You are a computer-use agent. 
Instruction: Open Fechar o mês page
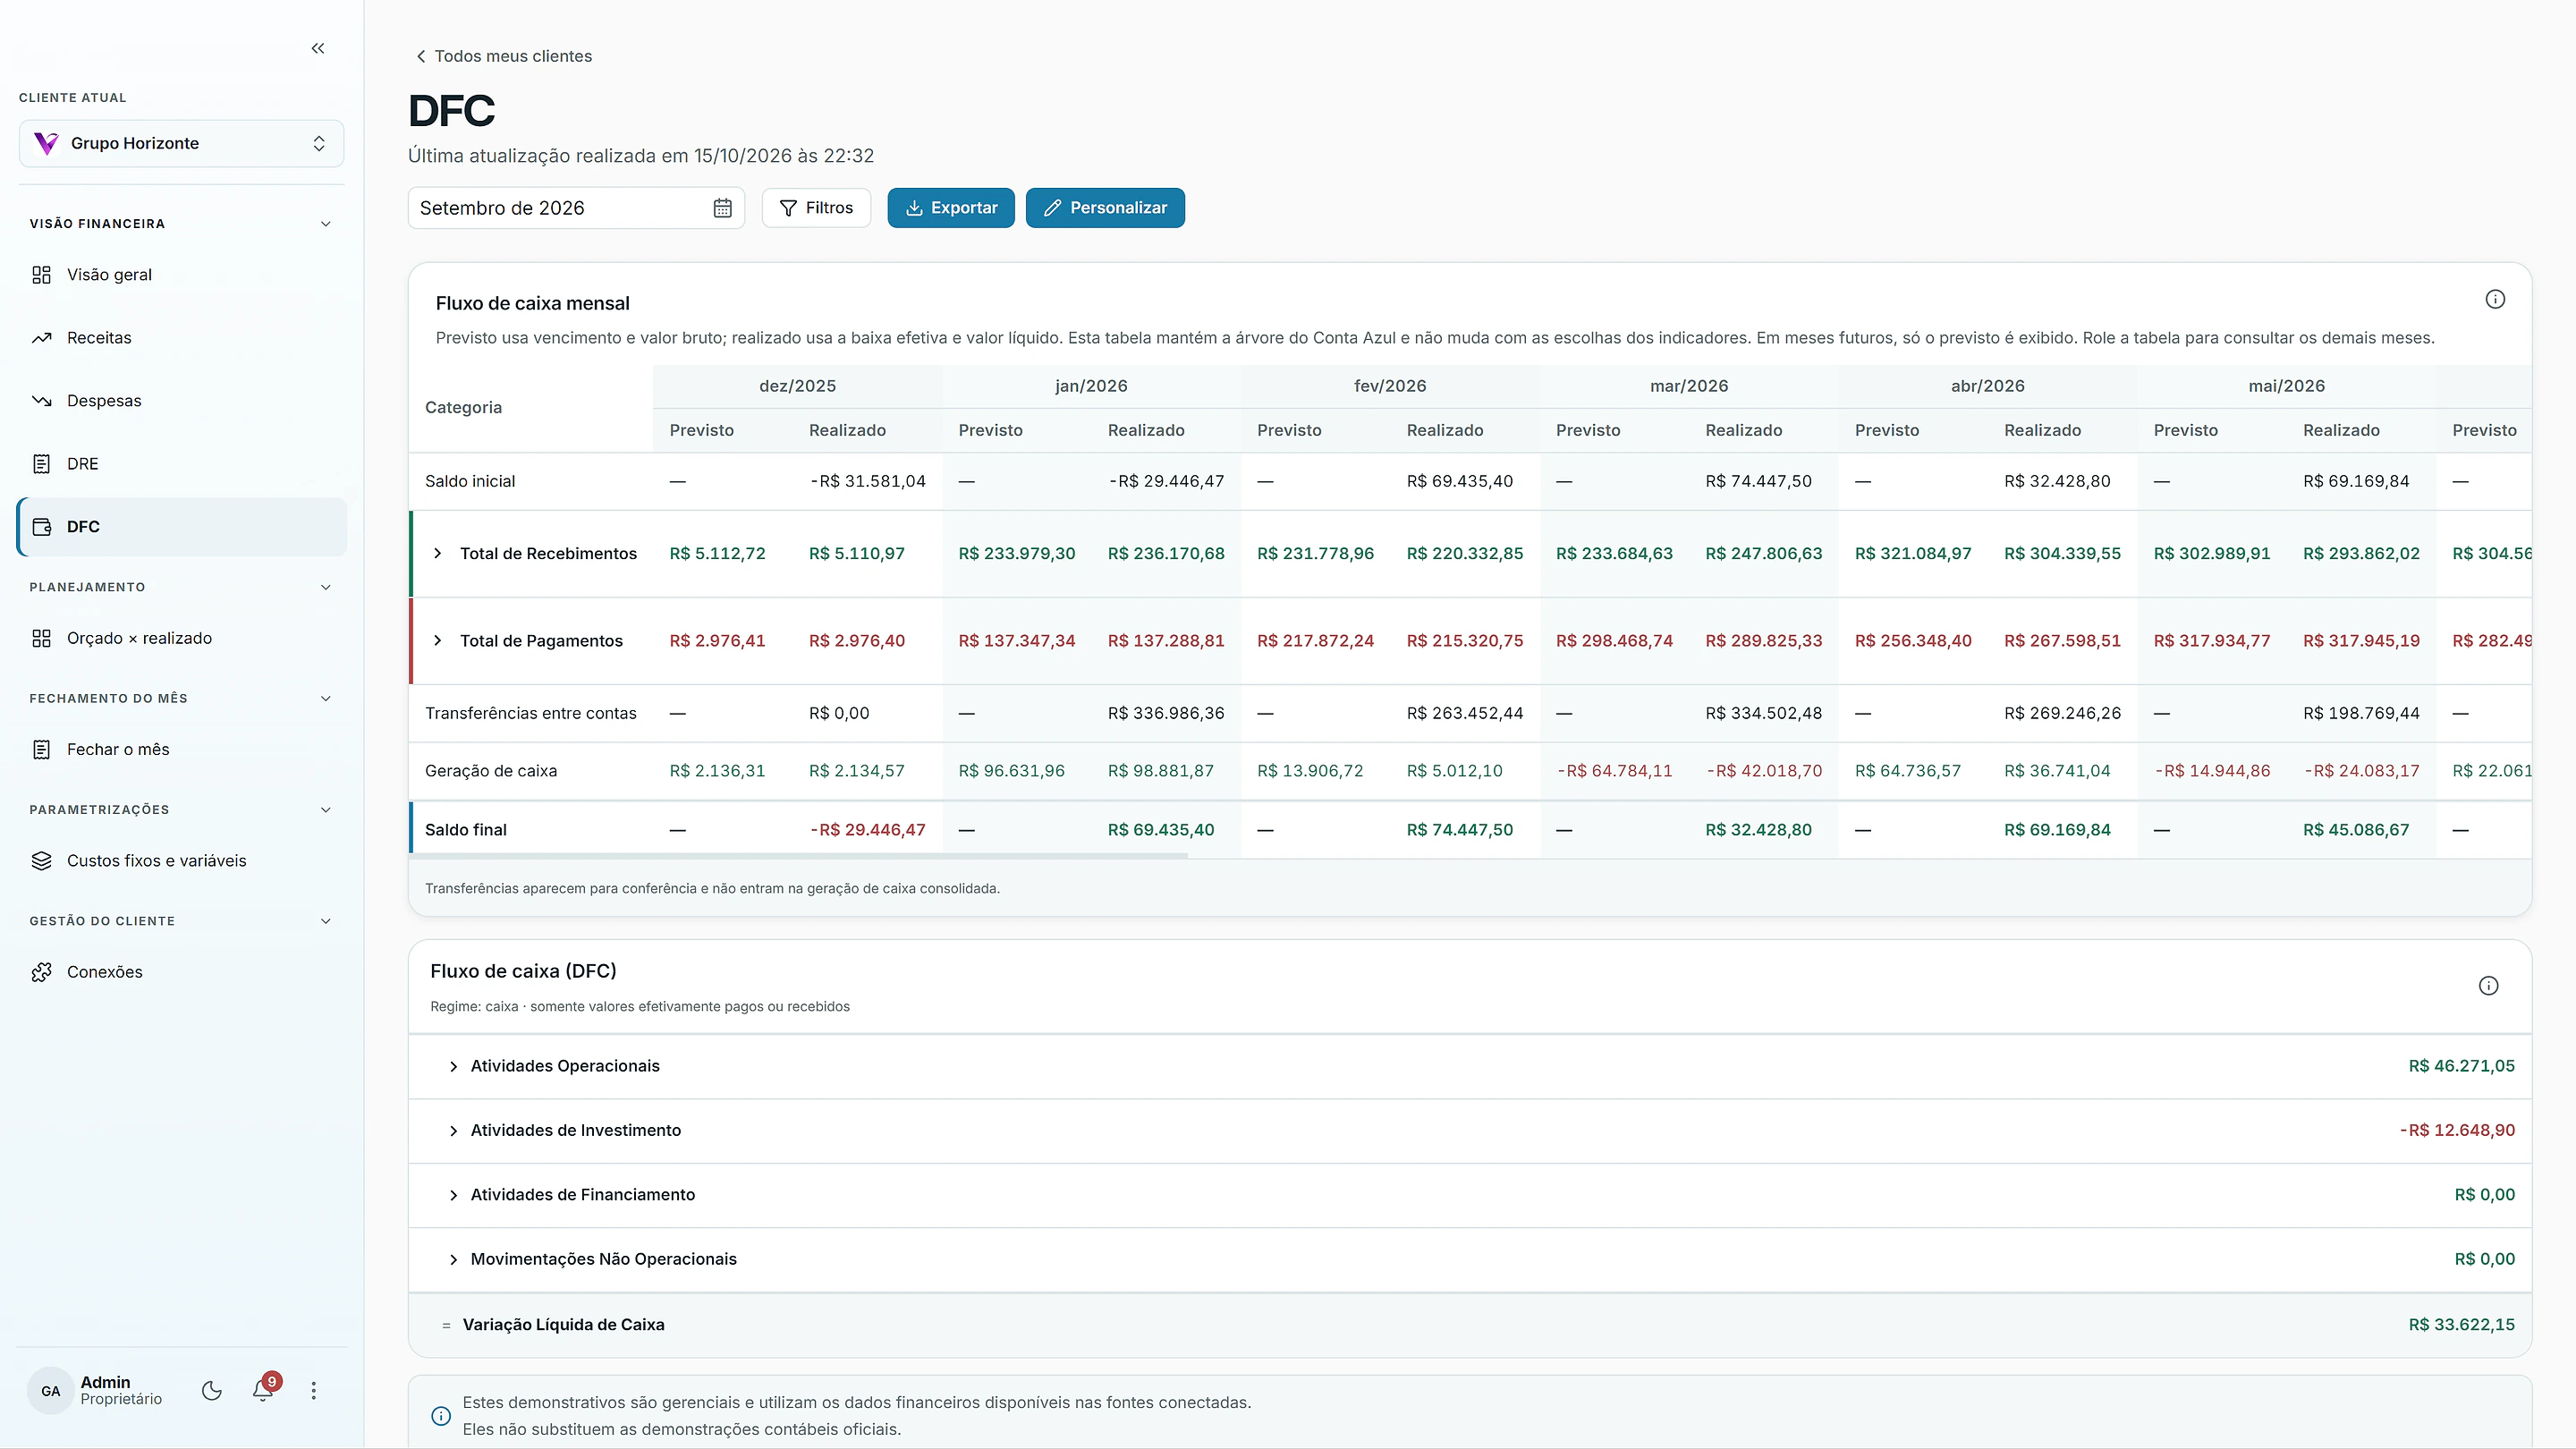tap(181, 749)
